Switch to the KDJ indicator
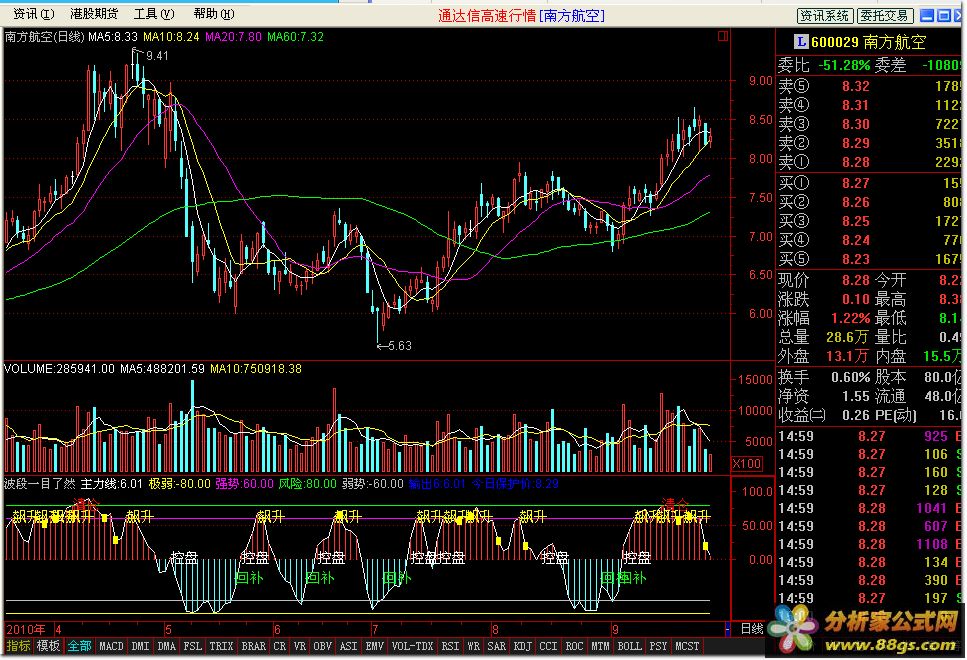Viewport: 967px width, 660px height. 522,646
